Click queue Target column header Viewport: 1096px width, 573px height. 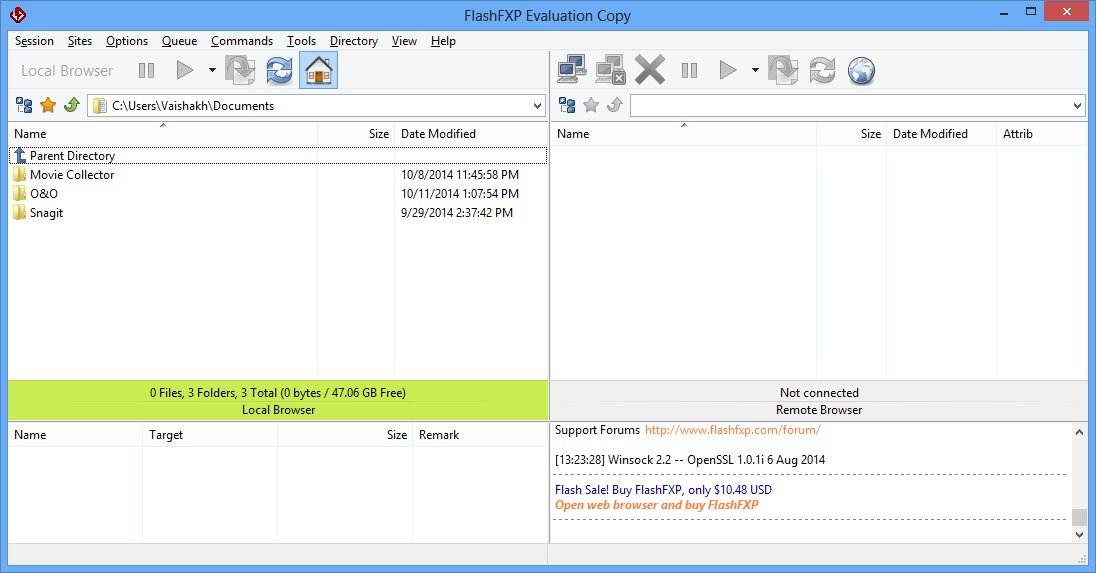point(210,435)
